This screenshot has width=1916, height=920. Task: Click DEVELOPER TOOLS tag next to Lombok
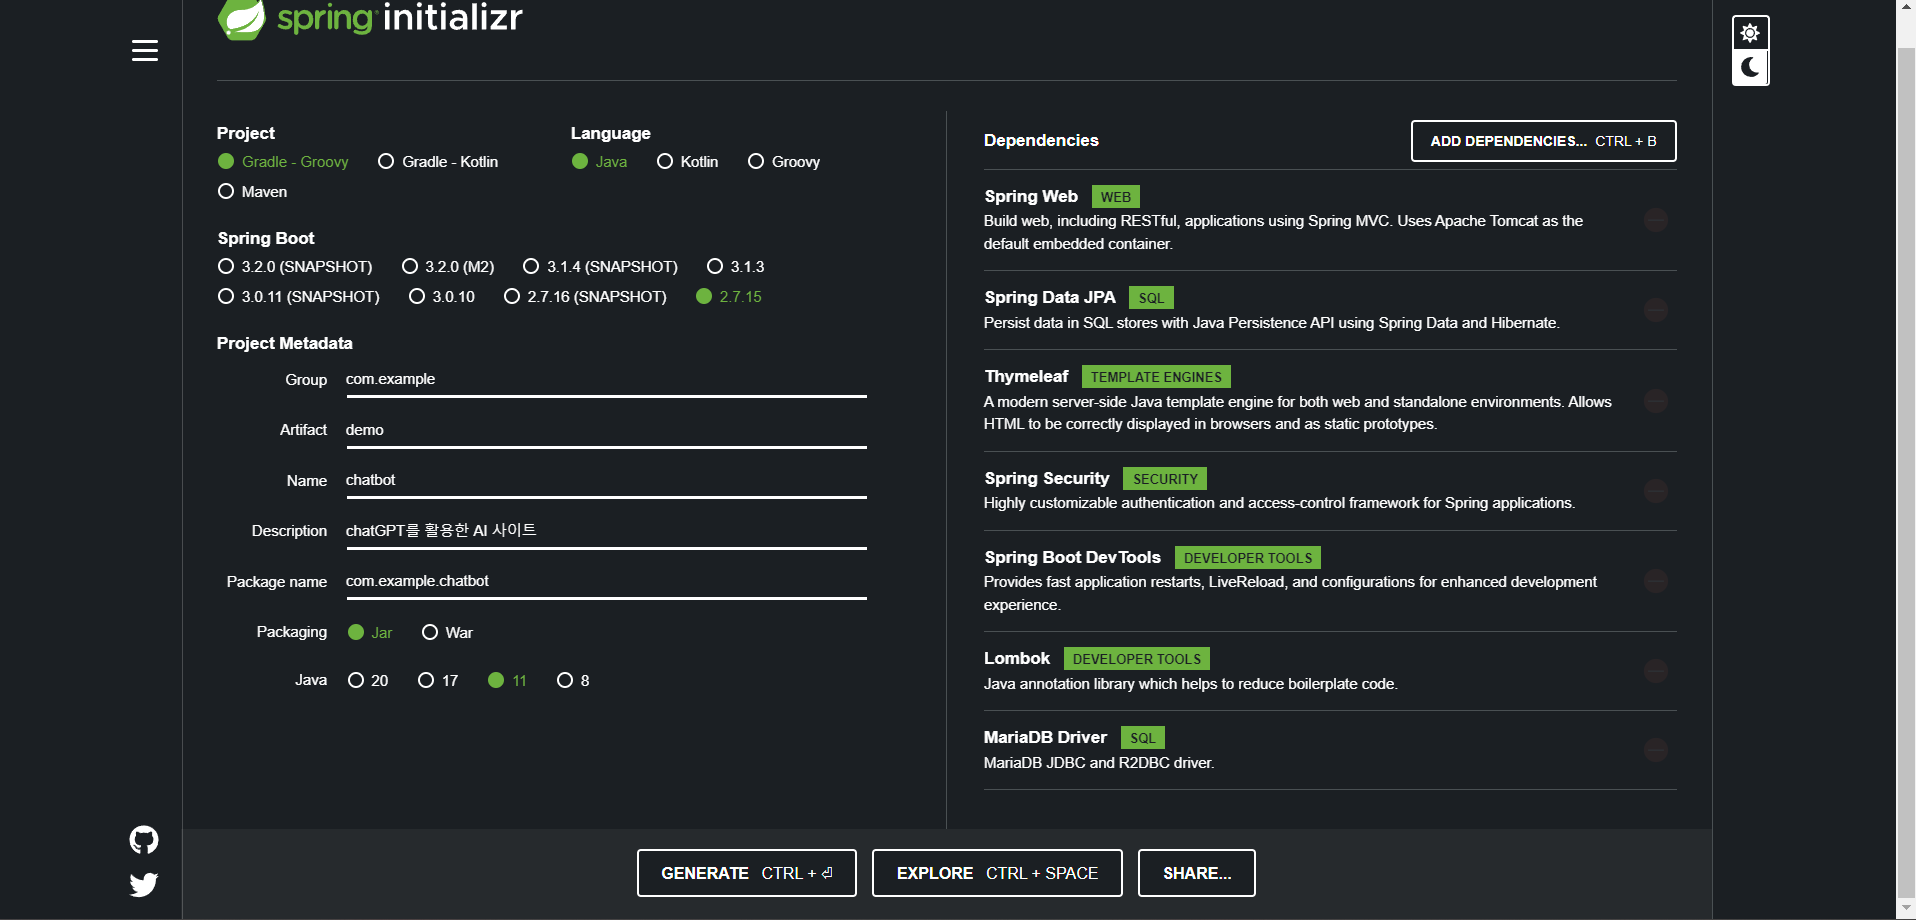pyautogui.click(x=1137, y=659)
